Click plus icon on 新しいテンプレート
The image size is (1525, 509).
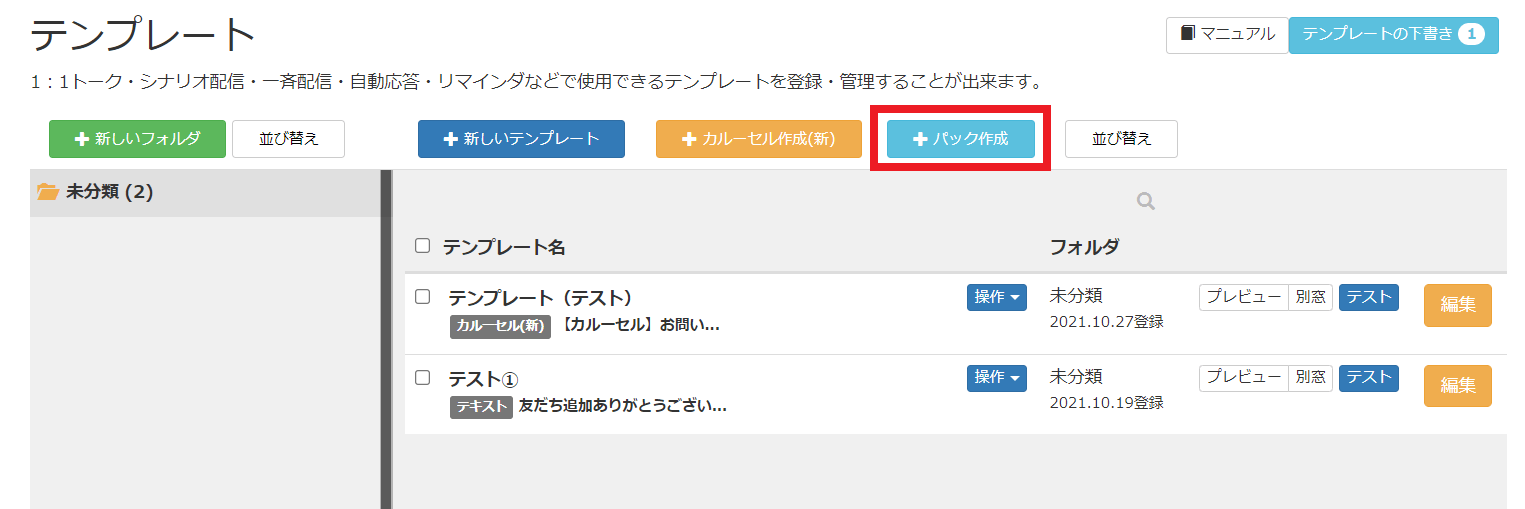[450, 139]
